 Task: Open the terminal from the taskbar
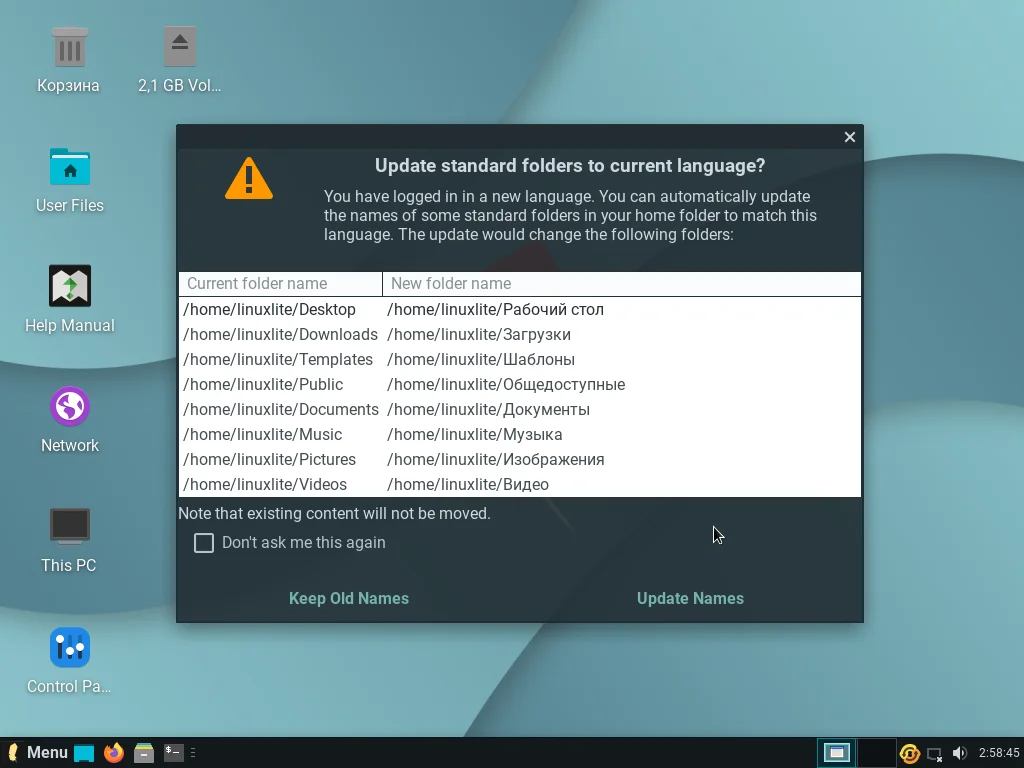coord(172,752)
